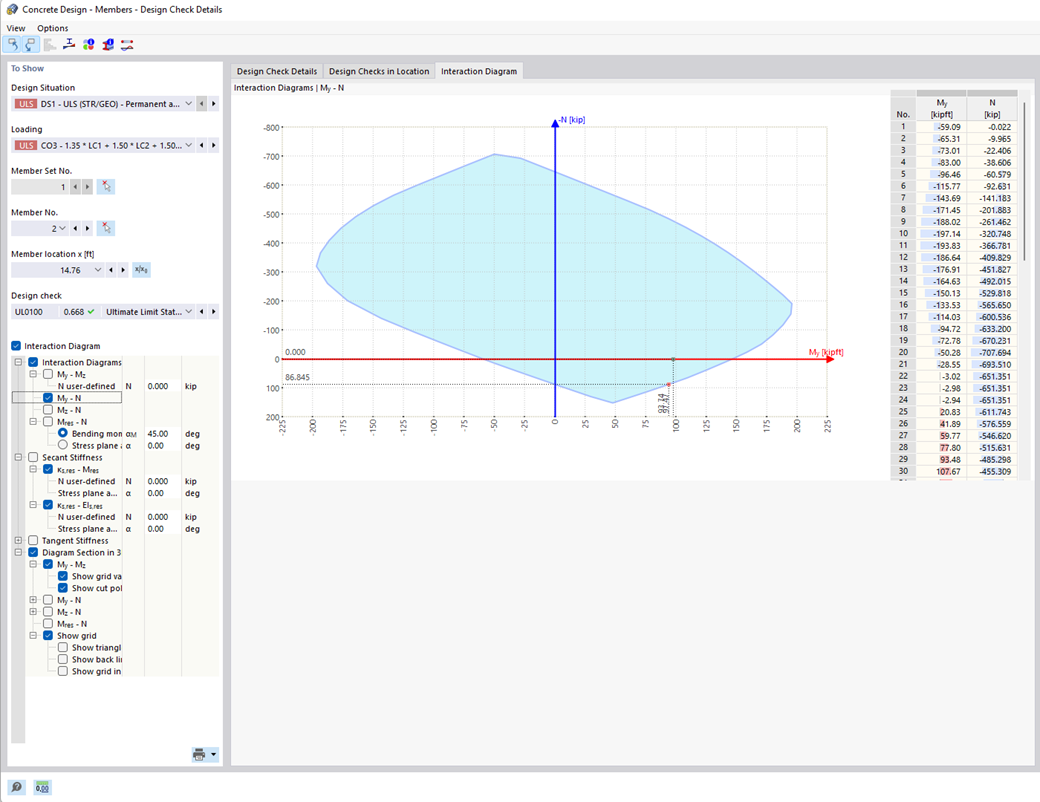Click the printer tool icon with blue badge

click(x=107, y=44)
